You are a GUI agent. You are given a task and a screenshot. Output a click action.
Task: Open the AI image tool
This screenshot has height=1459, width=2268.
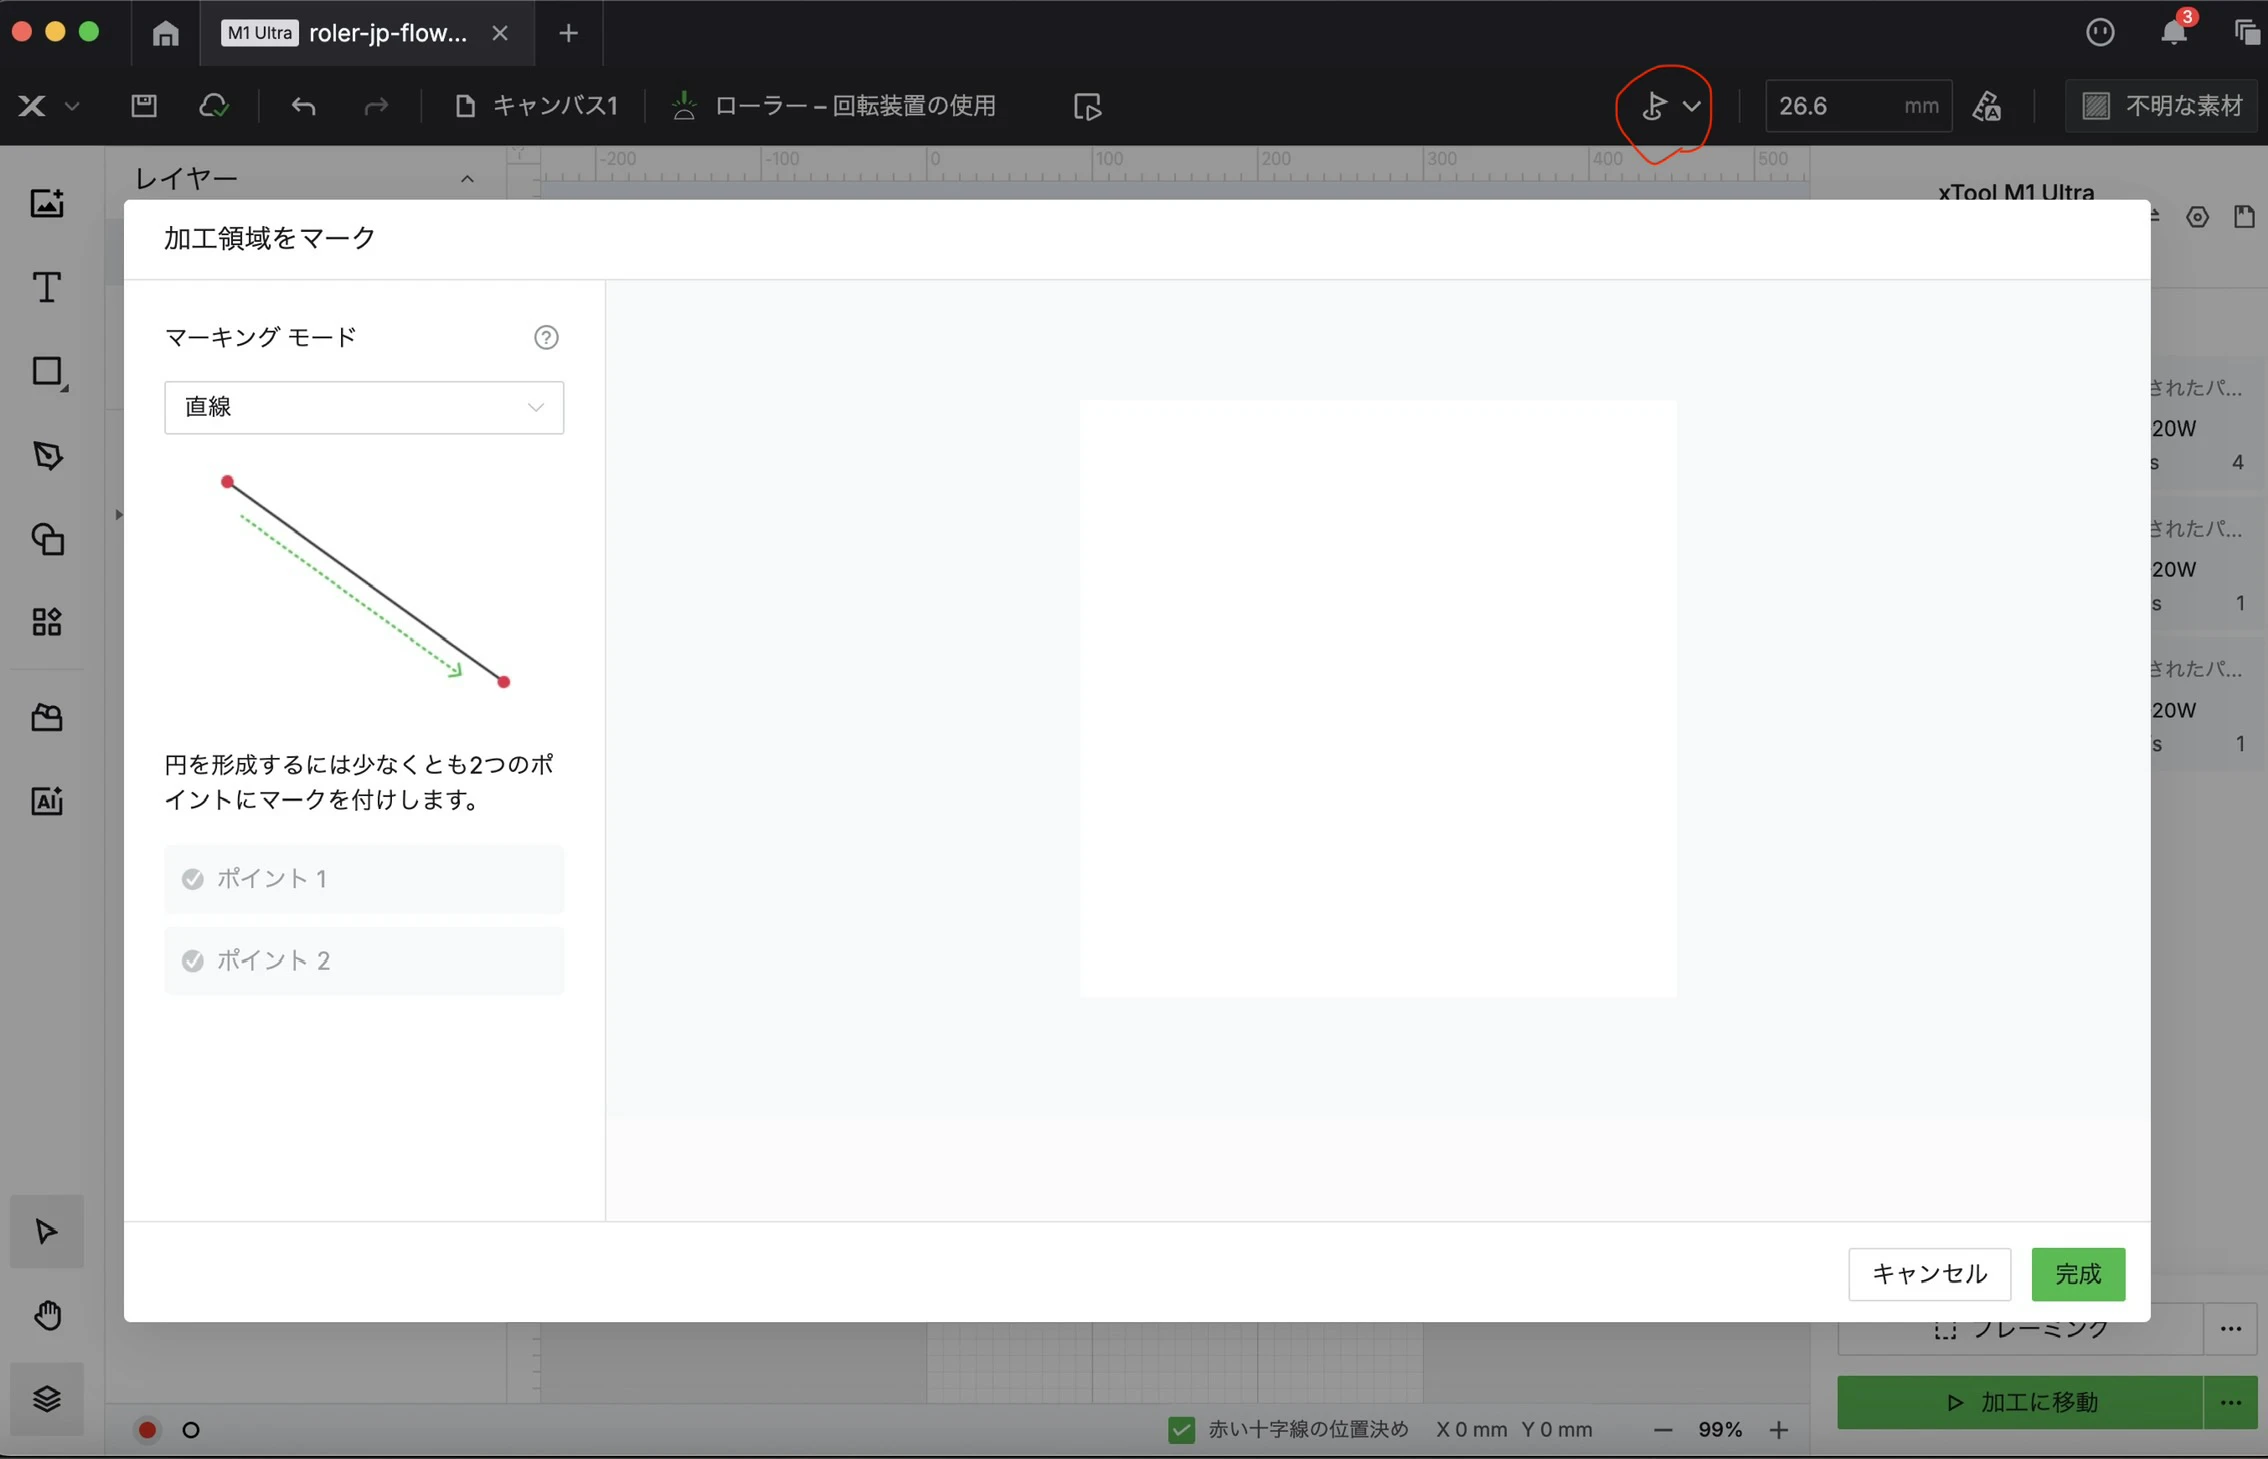pyautogui.click(x=47, y=801)
